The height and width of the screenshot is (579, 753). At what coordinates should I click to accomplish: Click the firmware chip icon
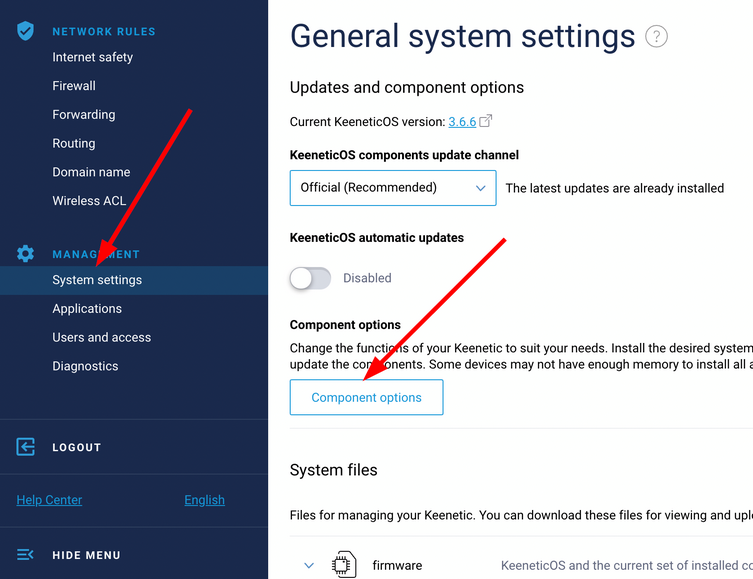344,565
